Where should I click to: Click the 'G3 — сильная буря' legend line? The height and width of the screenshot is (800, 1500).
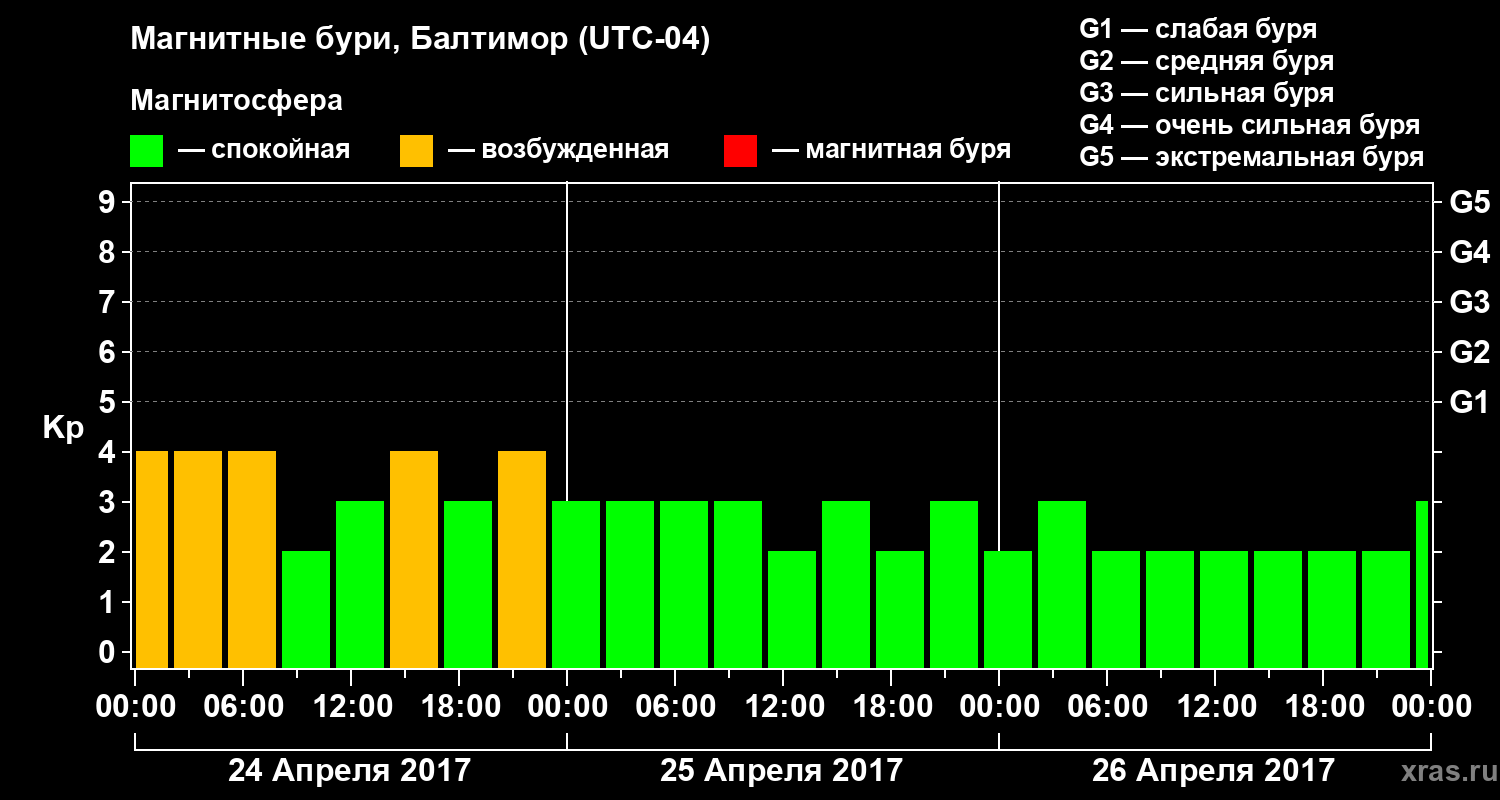[1206, 93]
